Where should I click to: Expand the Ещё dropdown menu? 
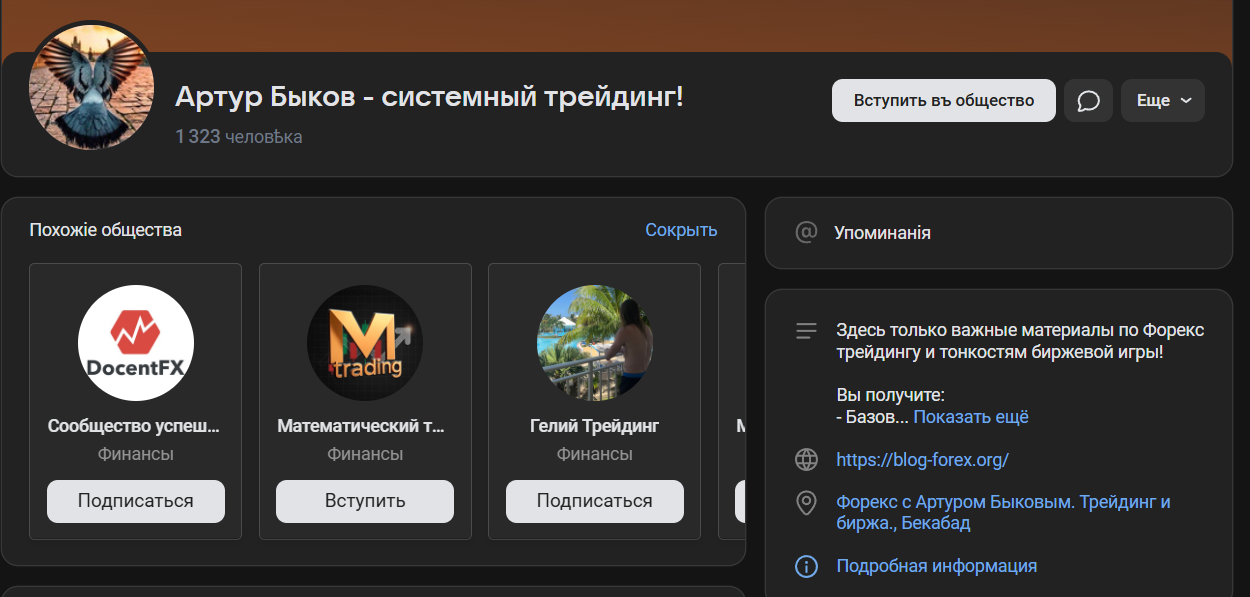point(1162,100)
